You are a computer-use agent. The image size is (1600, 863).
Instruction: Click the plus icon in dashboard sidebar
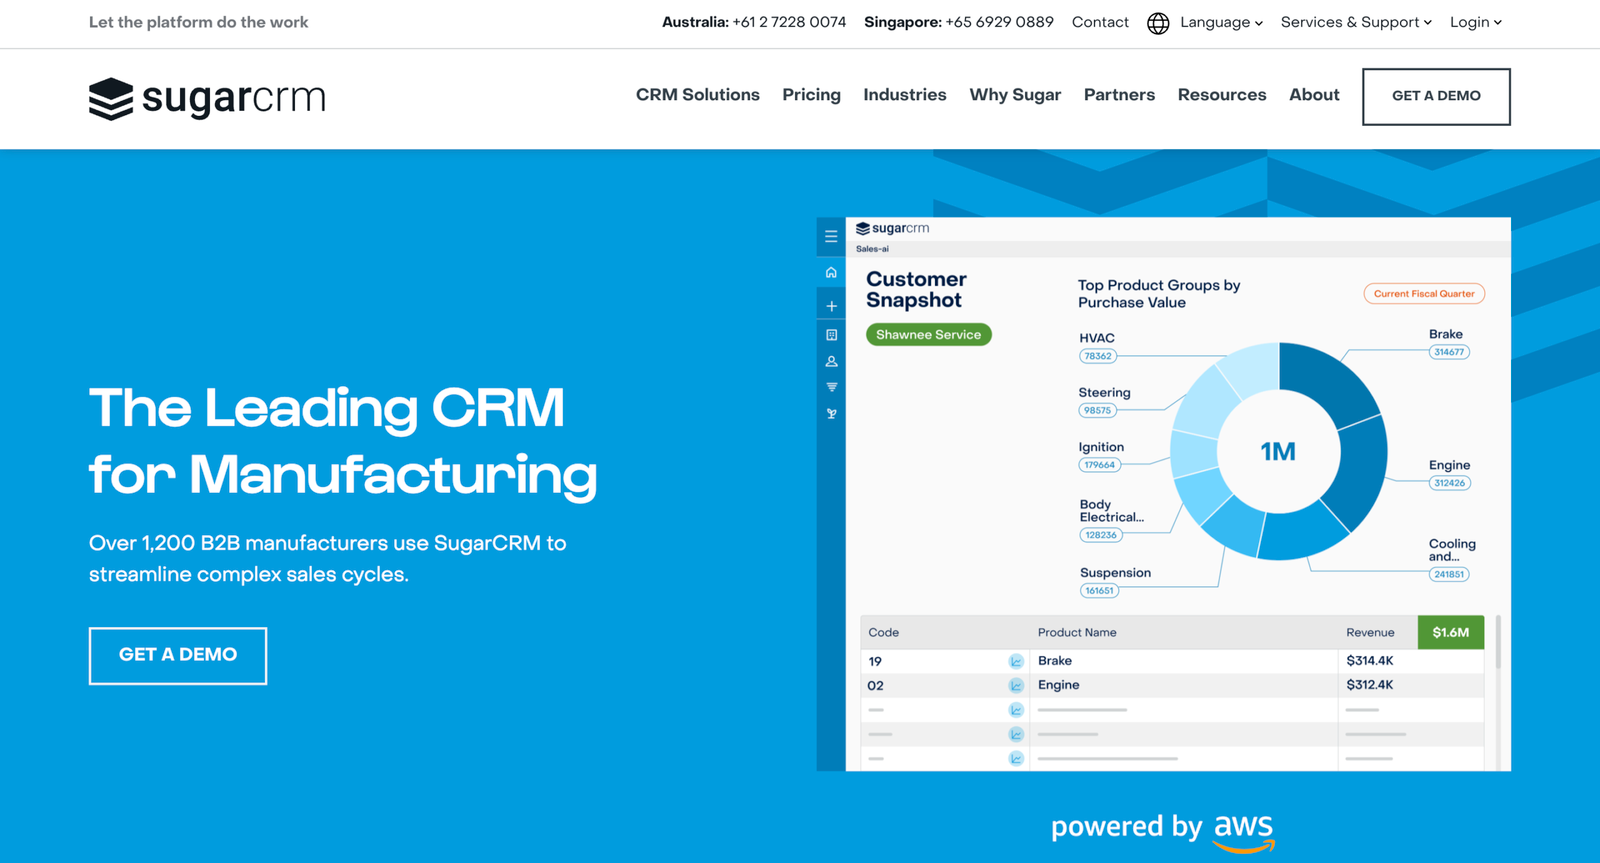click(831, 306)
